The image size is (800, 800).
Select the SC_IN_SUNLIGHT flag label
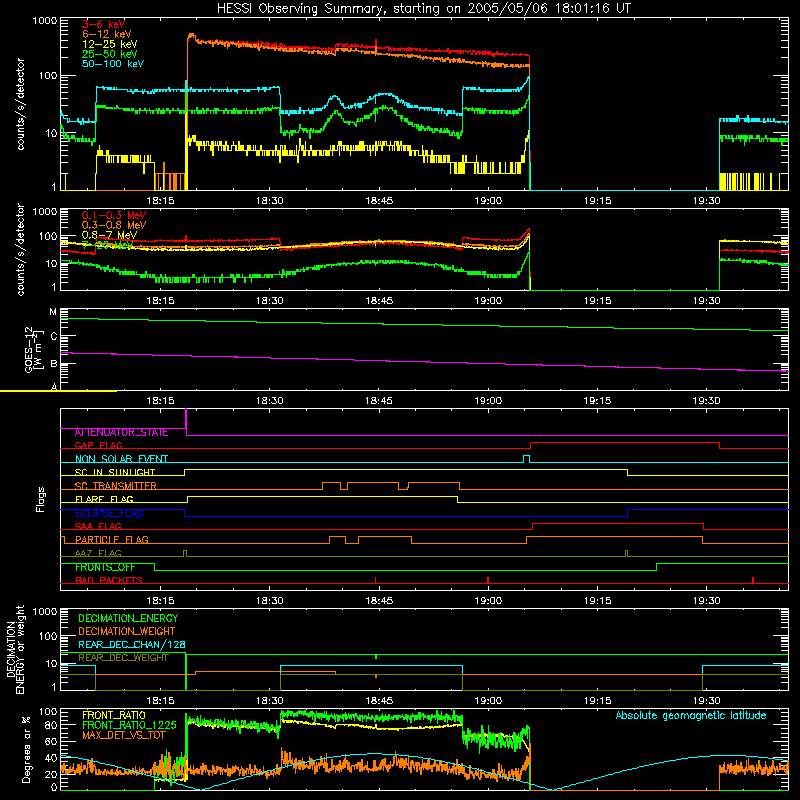click(115, 472)
